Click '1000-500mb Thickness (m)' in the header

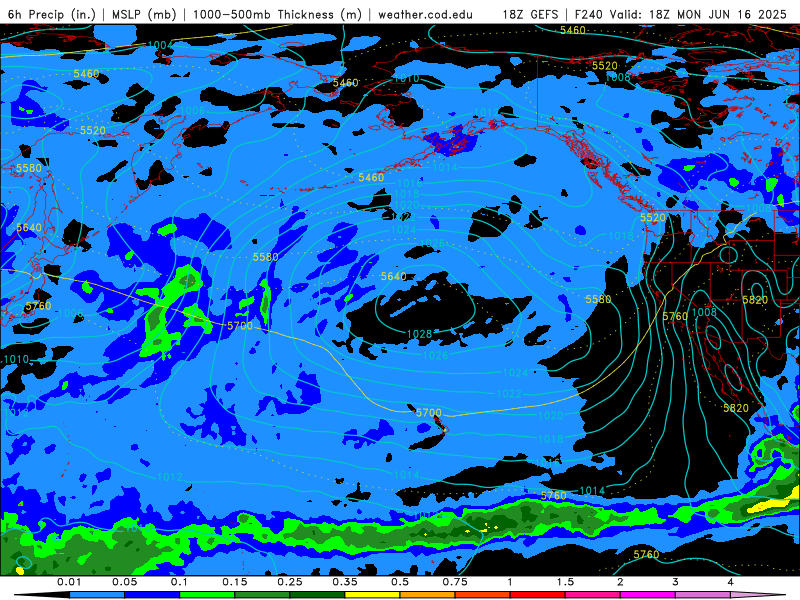(x=277, y=14)
